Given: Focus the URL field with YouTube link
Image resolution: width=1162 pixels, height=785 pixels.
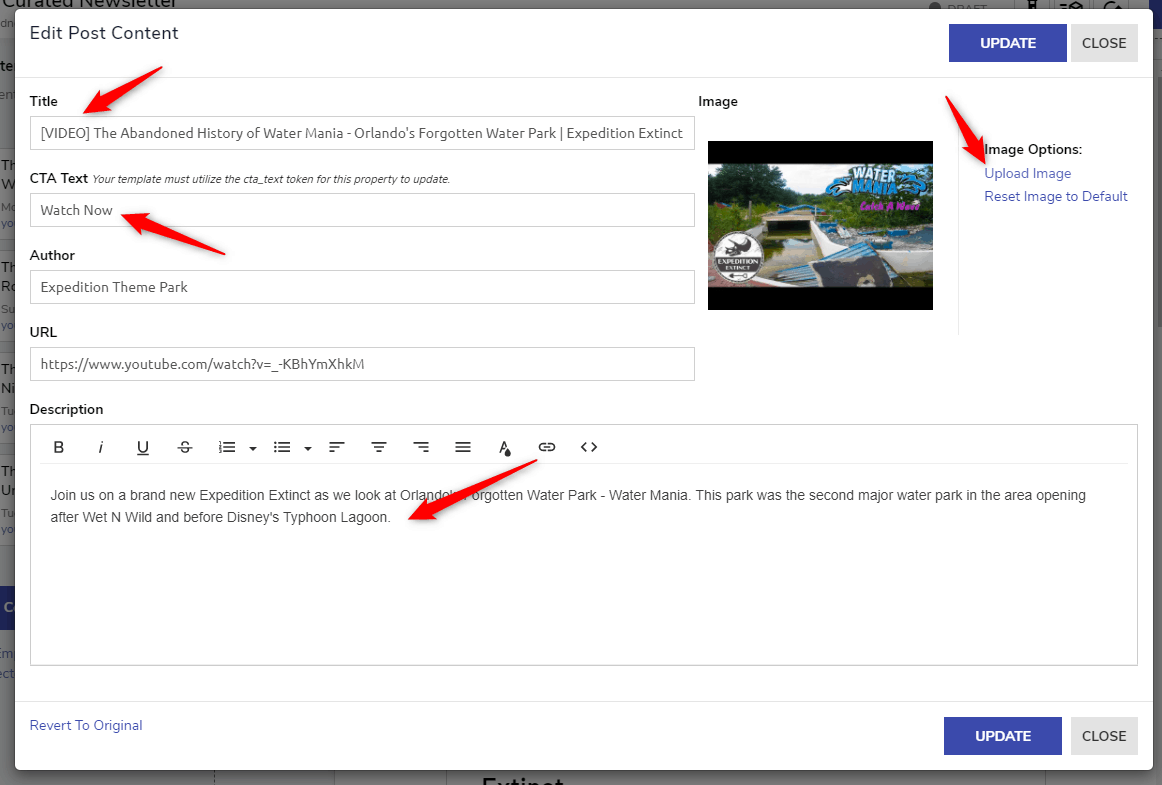Looking at the screenshot, I should pos(362,364).
